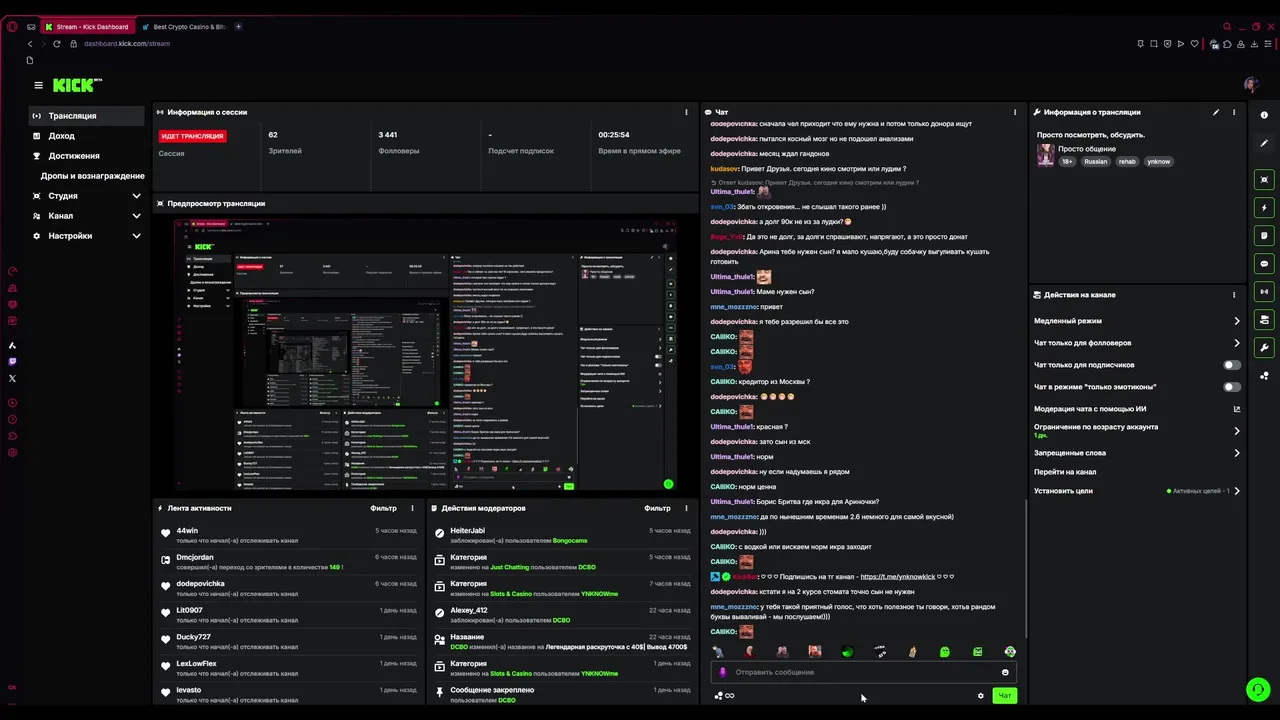This screenshot has height=720, width=1280.
Task: Open the emoji picker in the chat input
Action: click(x=1005, y=672)
